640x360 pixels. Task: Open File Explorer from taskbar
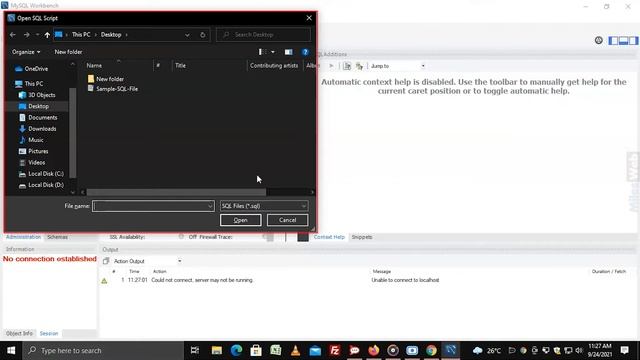tap(217, 351)
